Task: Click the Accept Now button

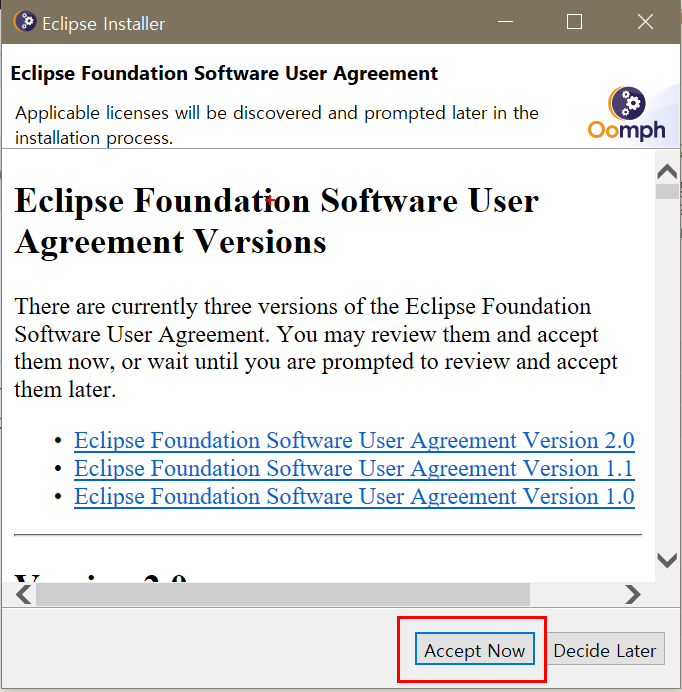Action: point(475,649)
